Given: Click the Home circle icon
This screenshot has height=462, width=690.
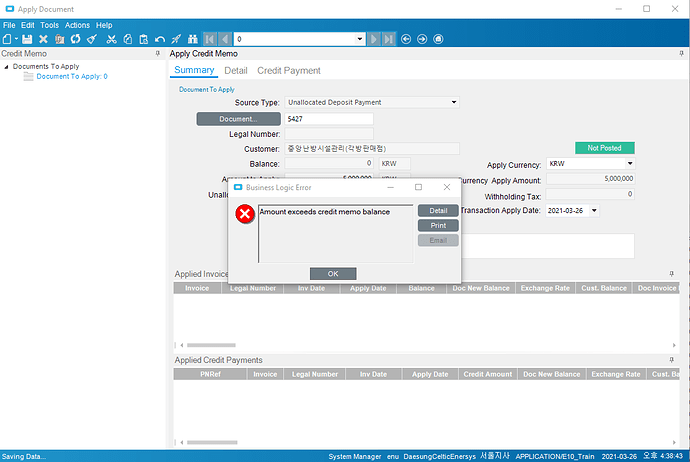Looking at the screenshot, I should pos(438,39).
